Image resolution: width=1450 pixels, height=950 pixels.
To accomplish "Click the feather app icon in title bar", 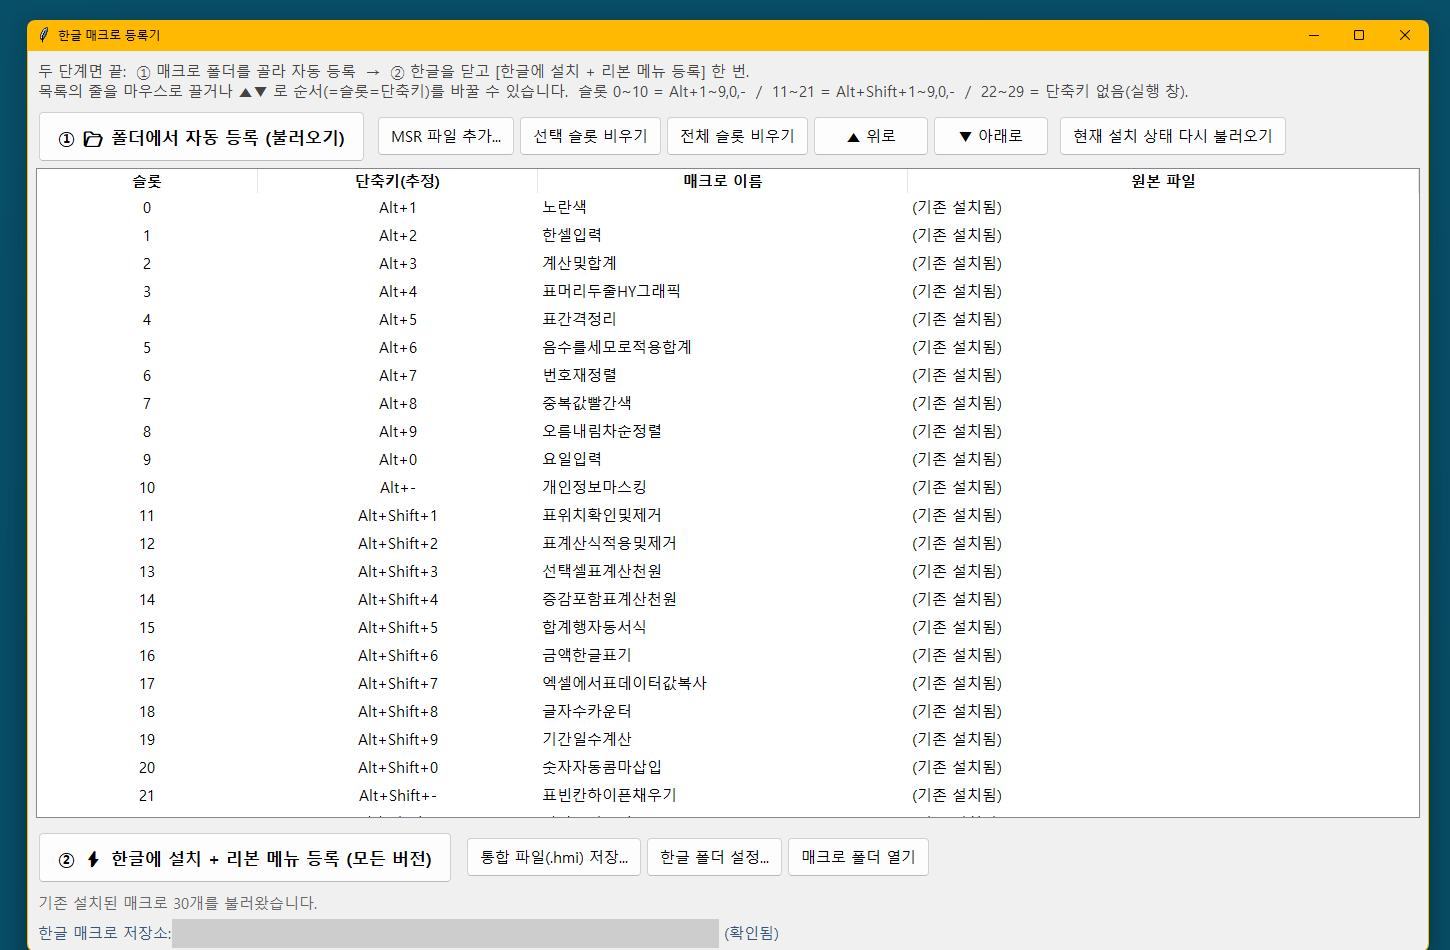I will (x=44, y=35).
